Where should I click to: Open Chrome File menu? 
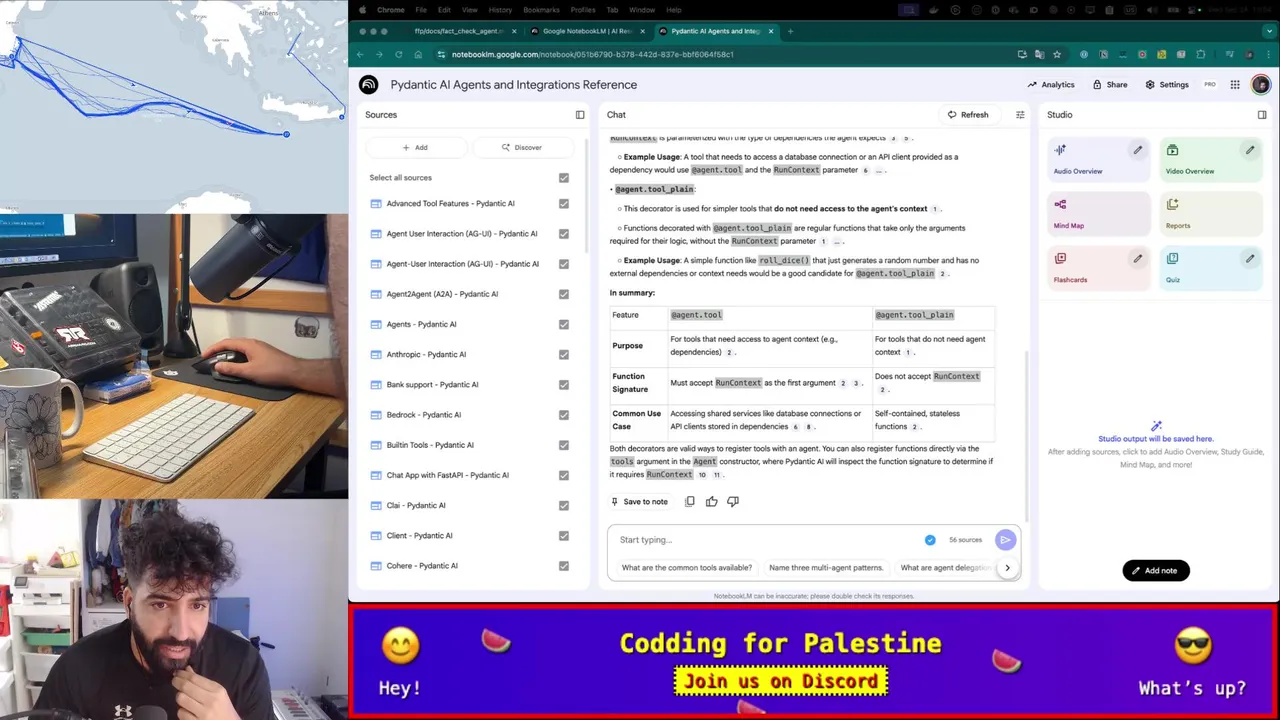(421, 10)
